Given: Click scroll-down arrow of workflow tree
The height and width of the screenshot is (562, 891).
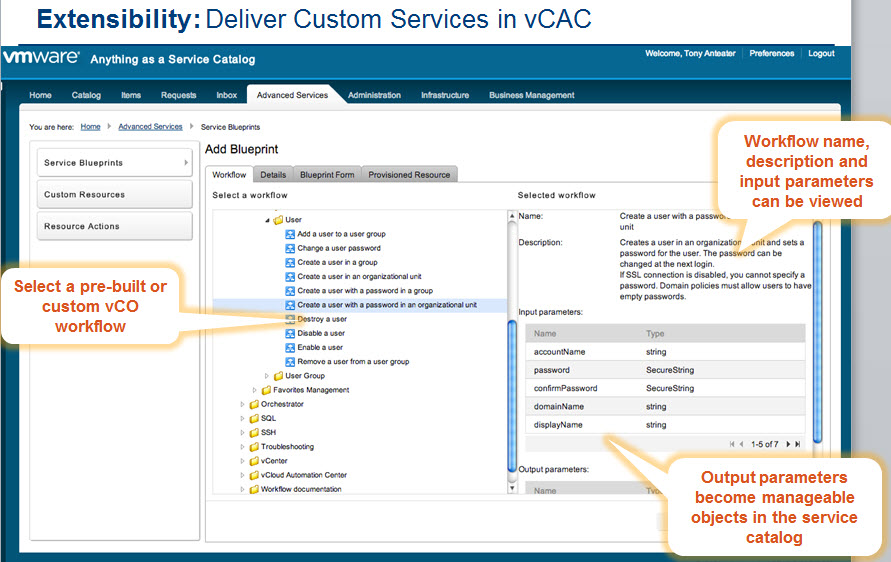Looking at the screenshot, I should (x=512, y=488).
